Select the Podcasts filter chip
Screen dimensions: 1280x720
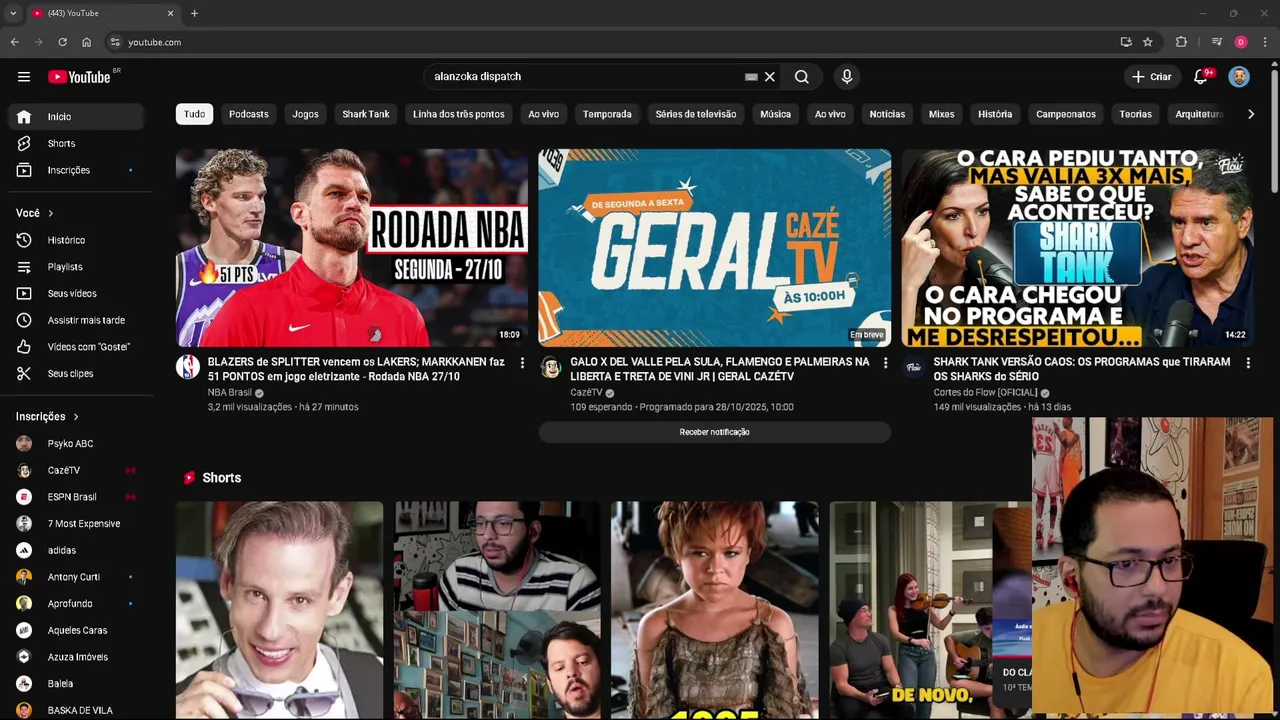[249, 114]
